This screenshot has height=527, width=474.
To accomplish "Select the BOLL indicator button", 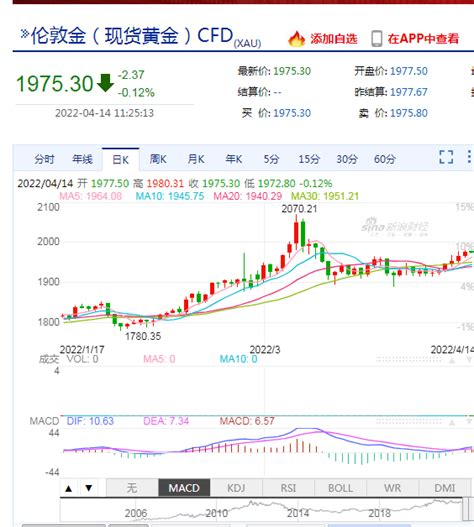I will (x=341, y=488).
